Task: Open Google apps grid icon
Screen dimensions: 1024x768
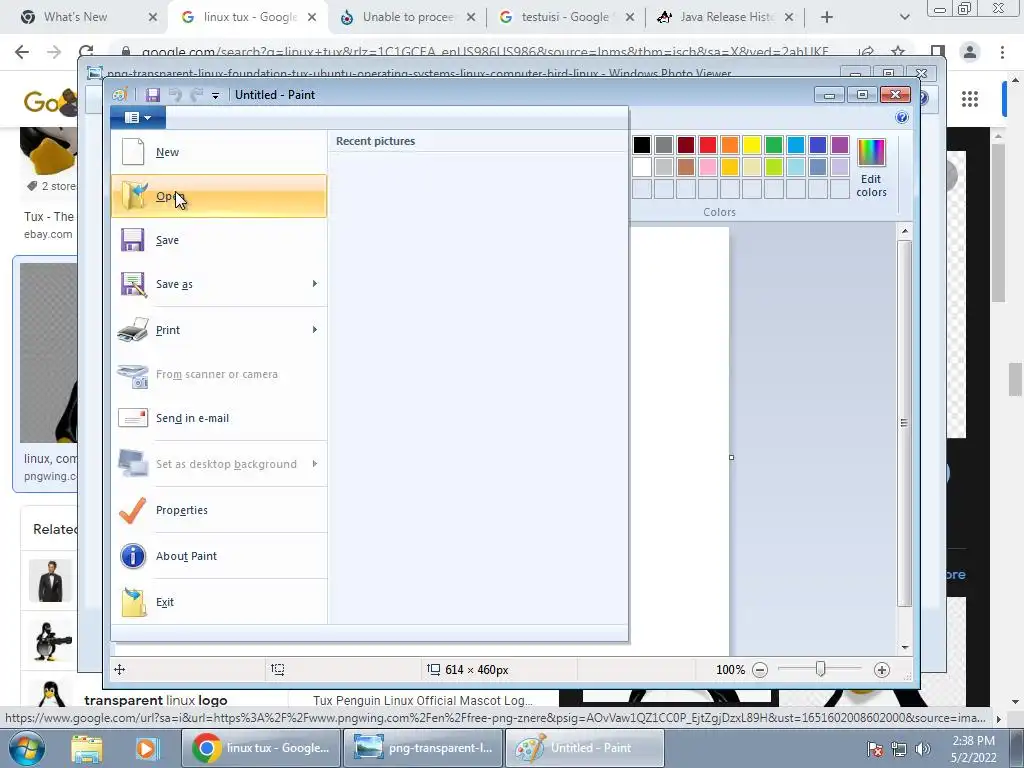Action: (970, 99)
